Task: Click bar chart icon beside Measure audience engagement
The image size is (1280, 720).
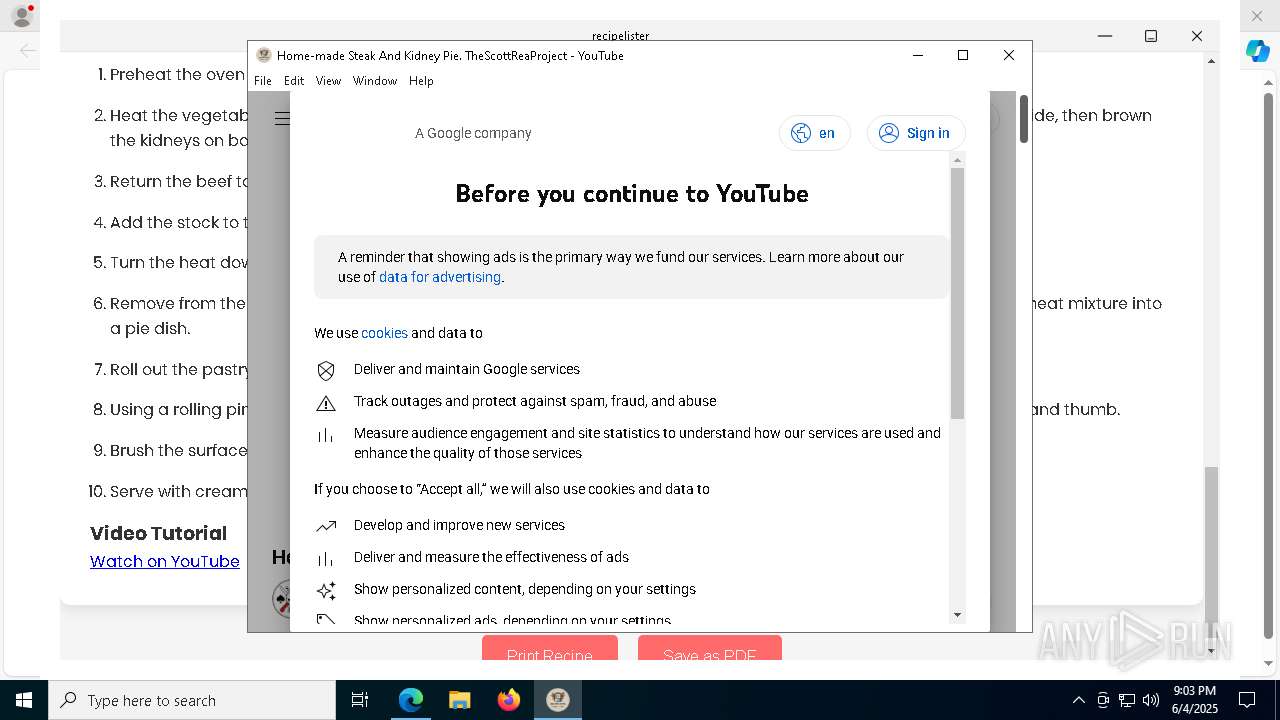Action: 326,435
